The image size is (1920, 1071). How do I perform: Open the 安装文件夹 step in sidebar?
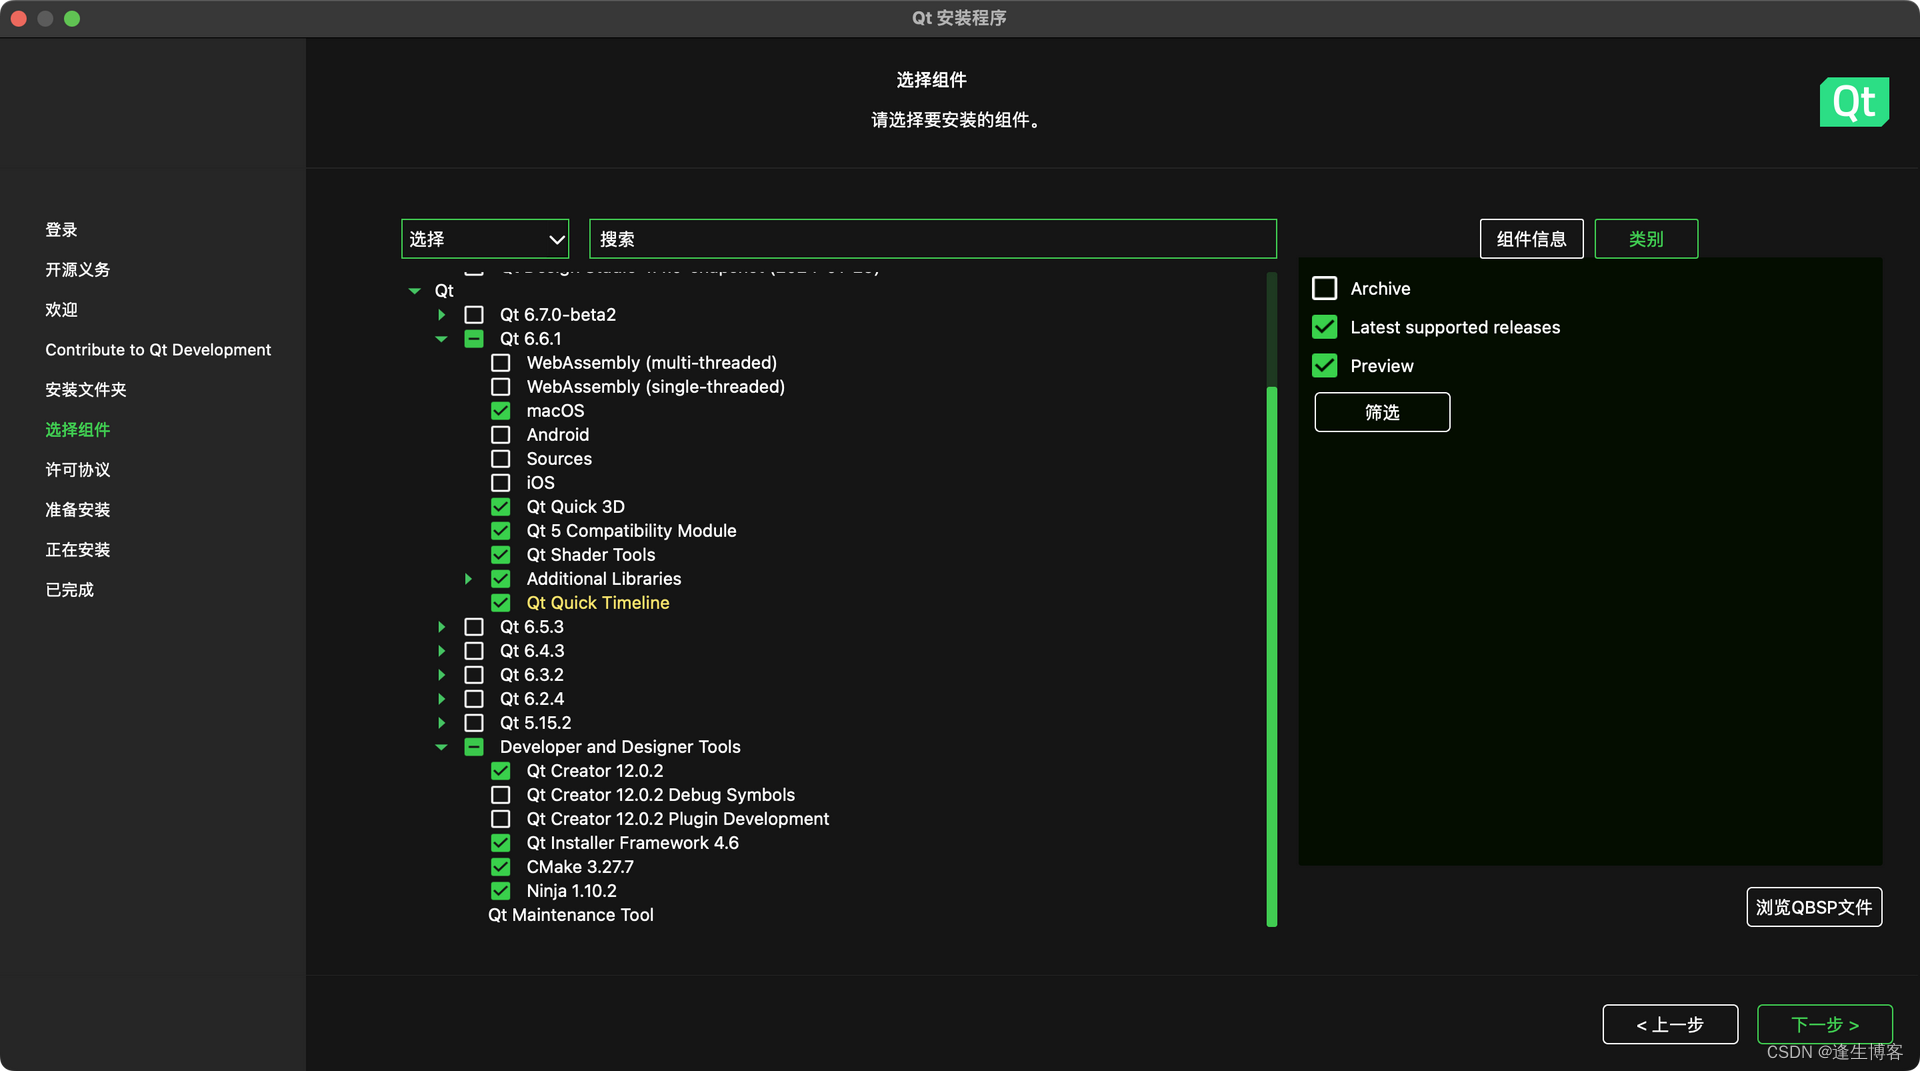pos(85,389)
